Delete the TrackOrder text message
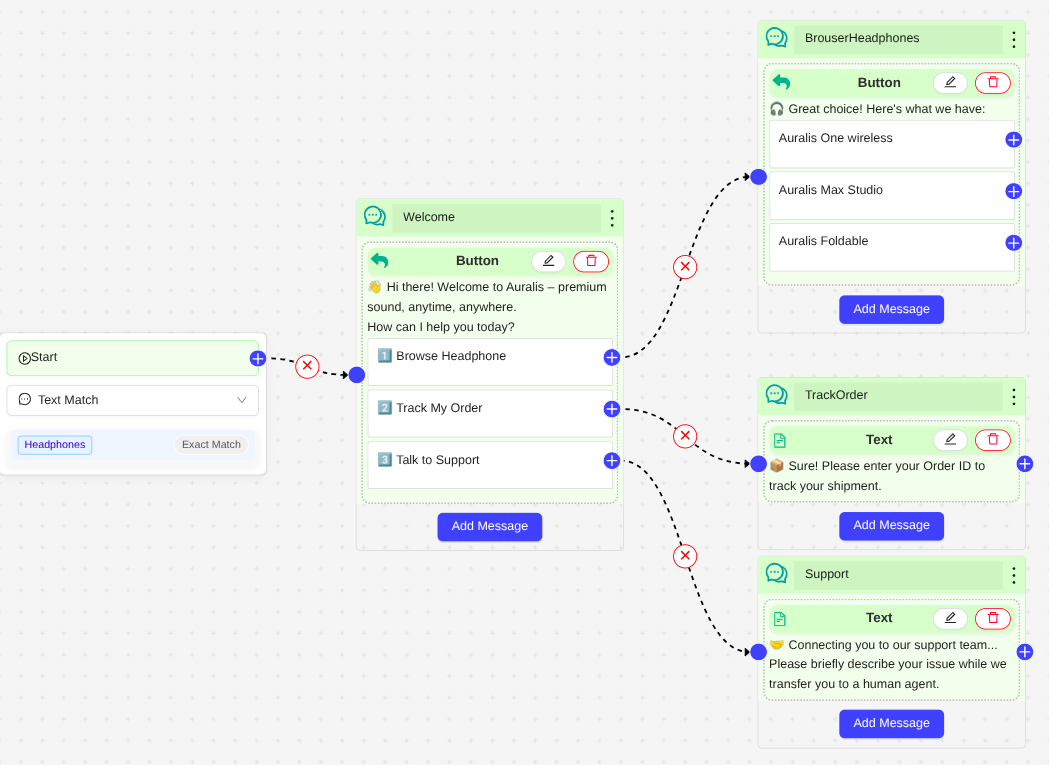The height and width of the screenshot is (765, 1049). coord(993,440)
